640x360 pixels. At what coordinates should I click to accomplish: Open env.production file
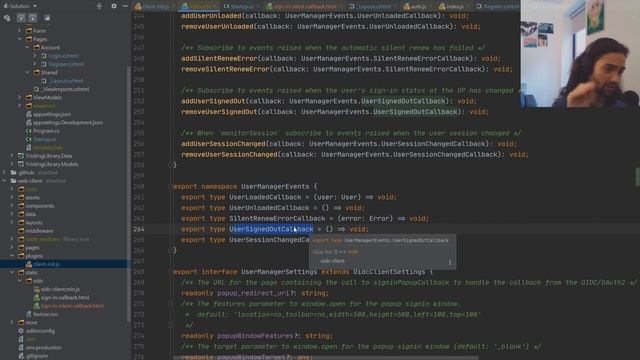[43, 347]
